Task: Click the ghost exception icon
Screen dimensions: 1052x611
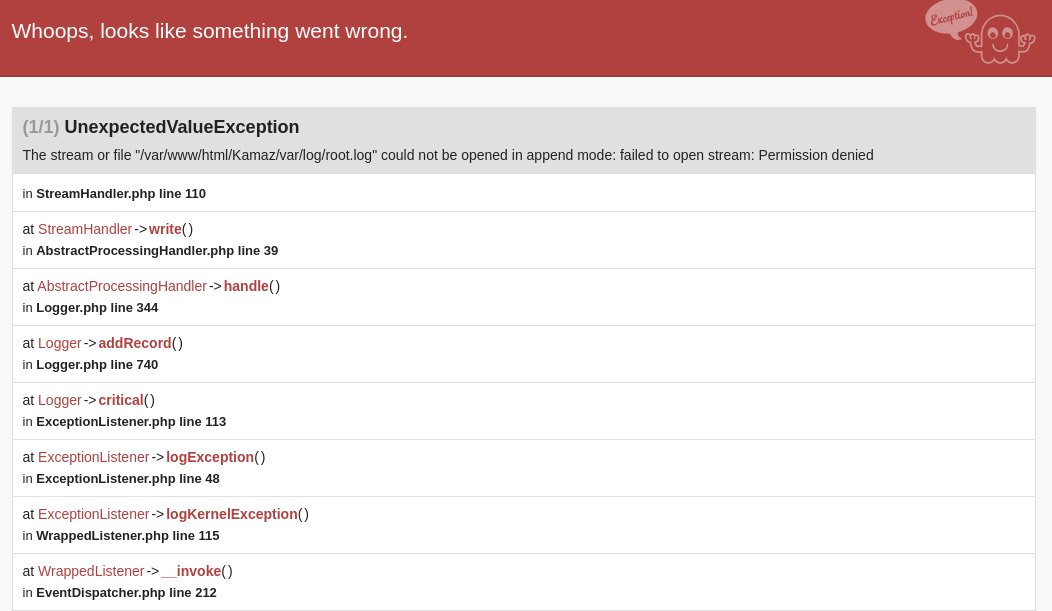Action: [1000, 40]
